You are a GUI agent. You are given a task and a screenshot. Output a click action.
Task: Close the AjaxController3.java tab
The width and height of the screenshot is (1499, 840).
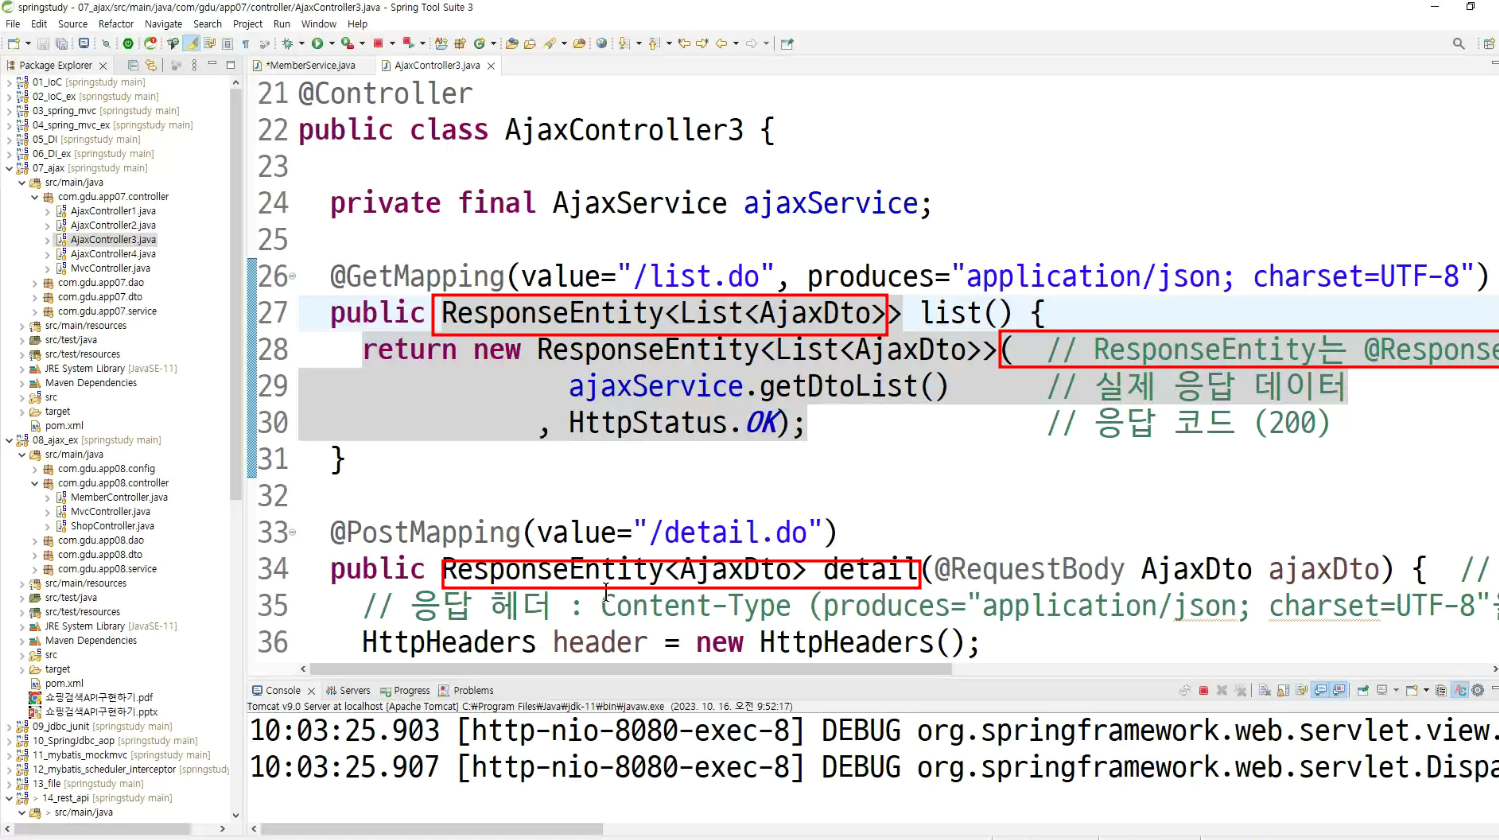(x=491, y=66)
